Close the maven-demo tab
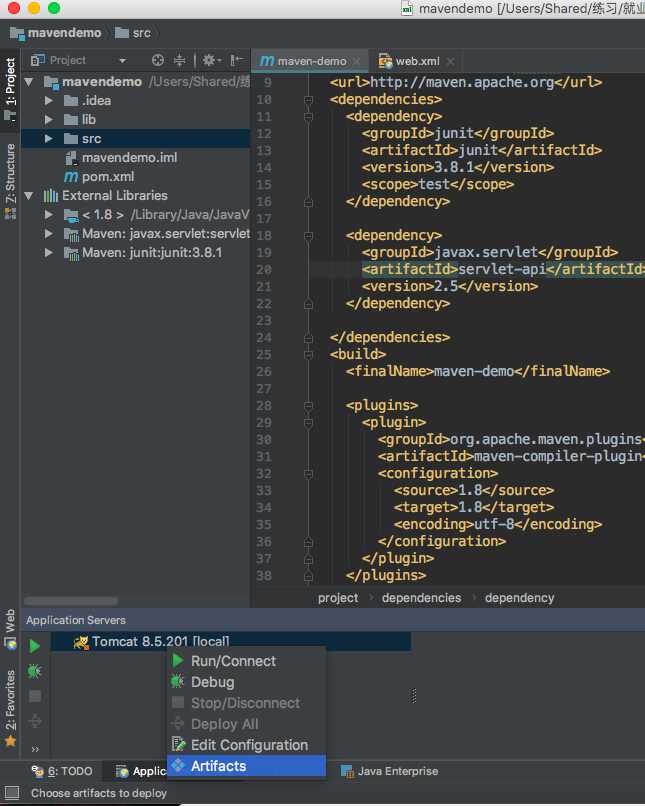645x806 pixels. pyautogui.click(x=357, y=61)
